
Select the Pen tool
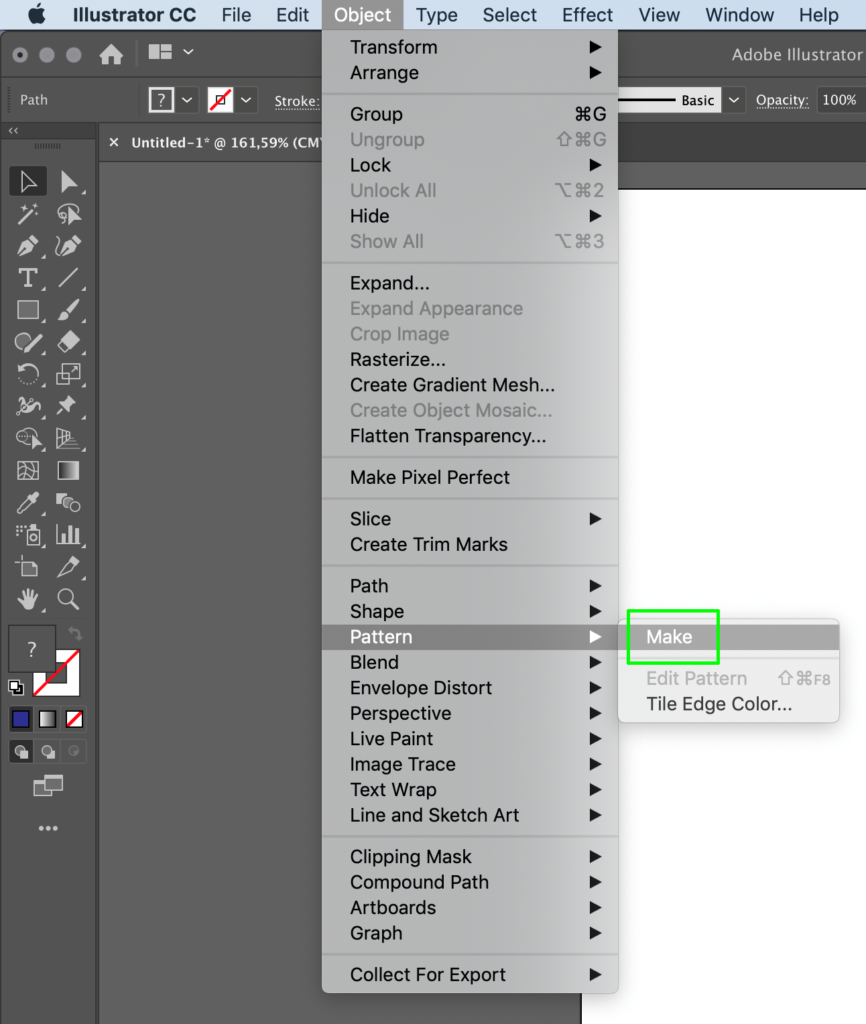pyautogui.click(x=28, y=245)
